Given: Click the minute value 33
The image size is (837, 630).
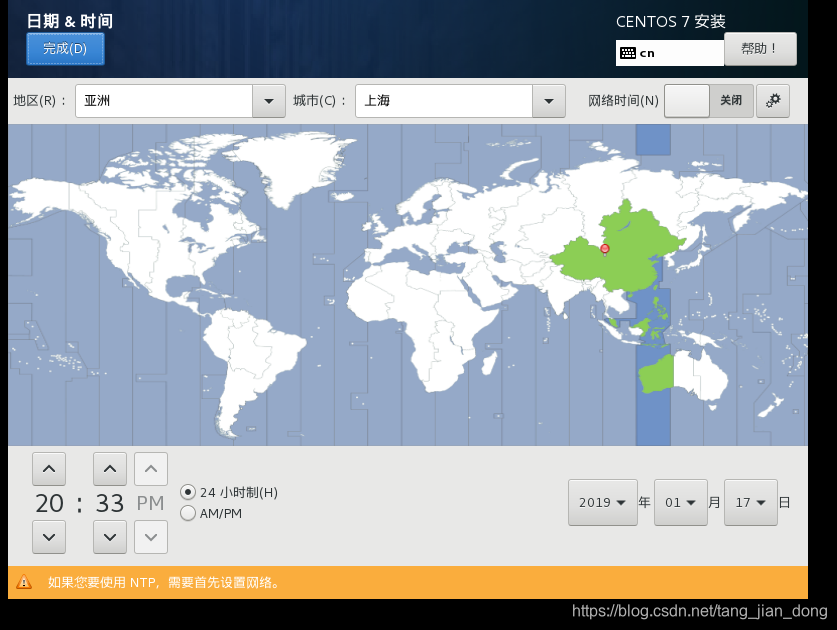Looking at the screenshot, I should click(x=110, y=503).
